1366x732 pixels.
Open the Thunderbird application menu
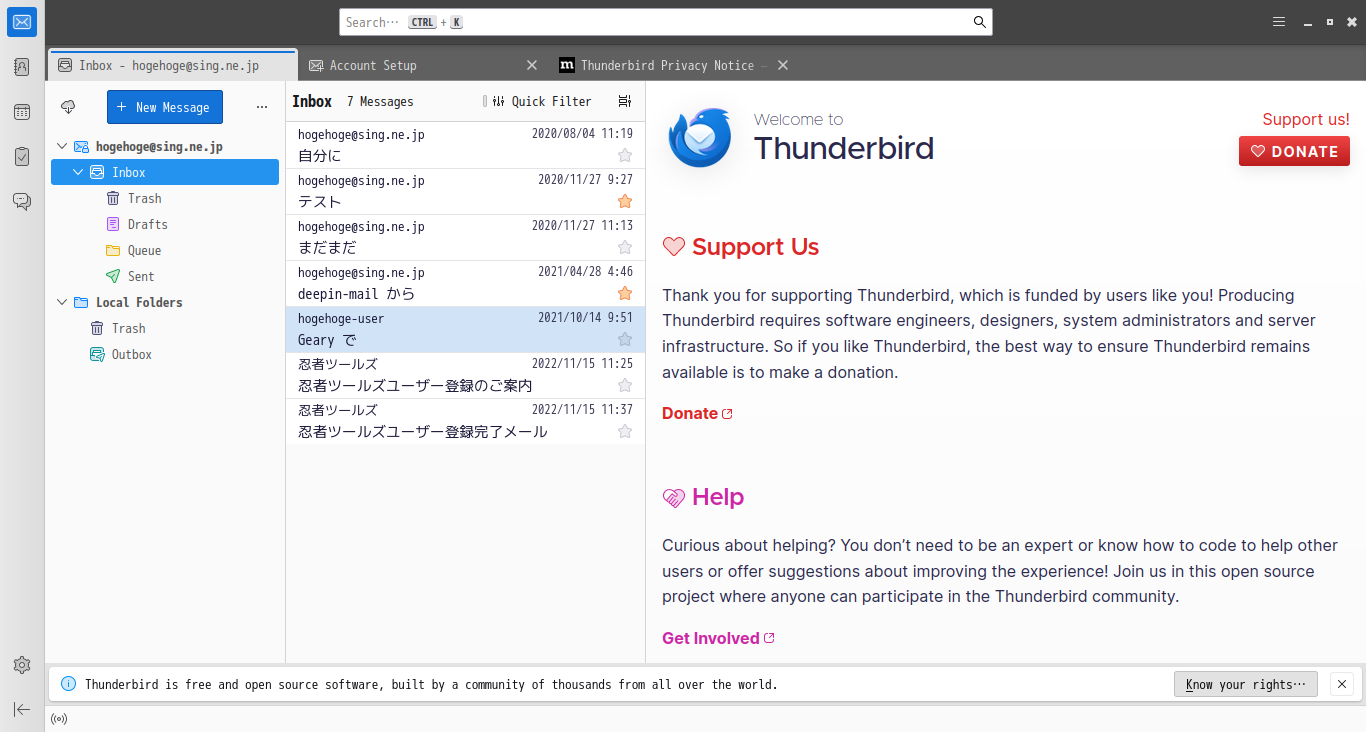1279,22
